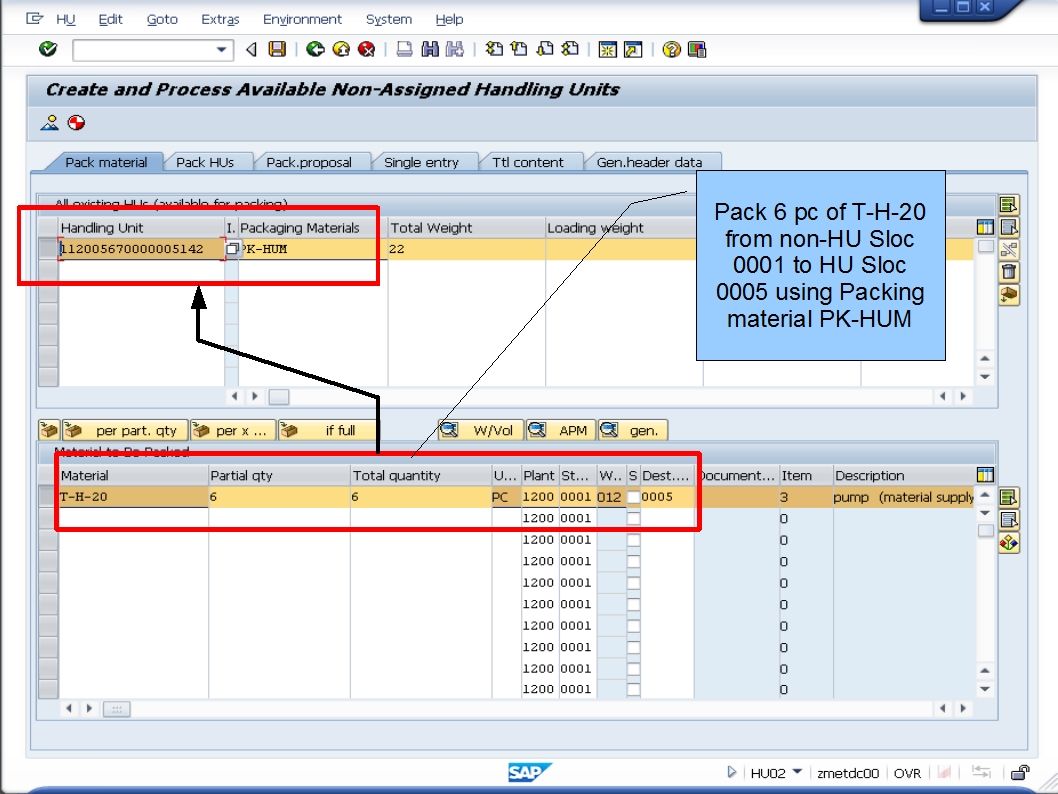Click the green Continue checkmark icon
This screenshot has height=794, width=1058.
point(47,48)
